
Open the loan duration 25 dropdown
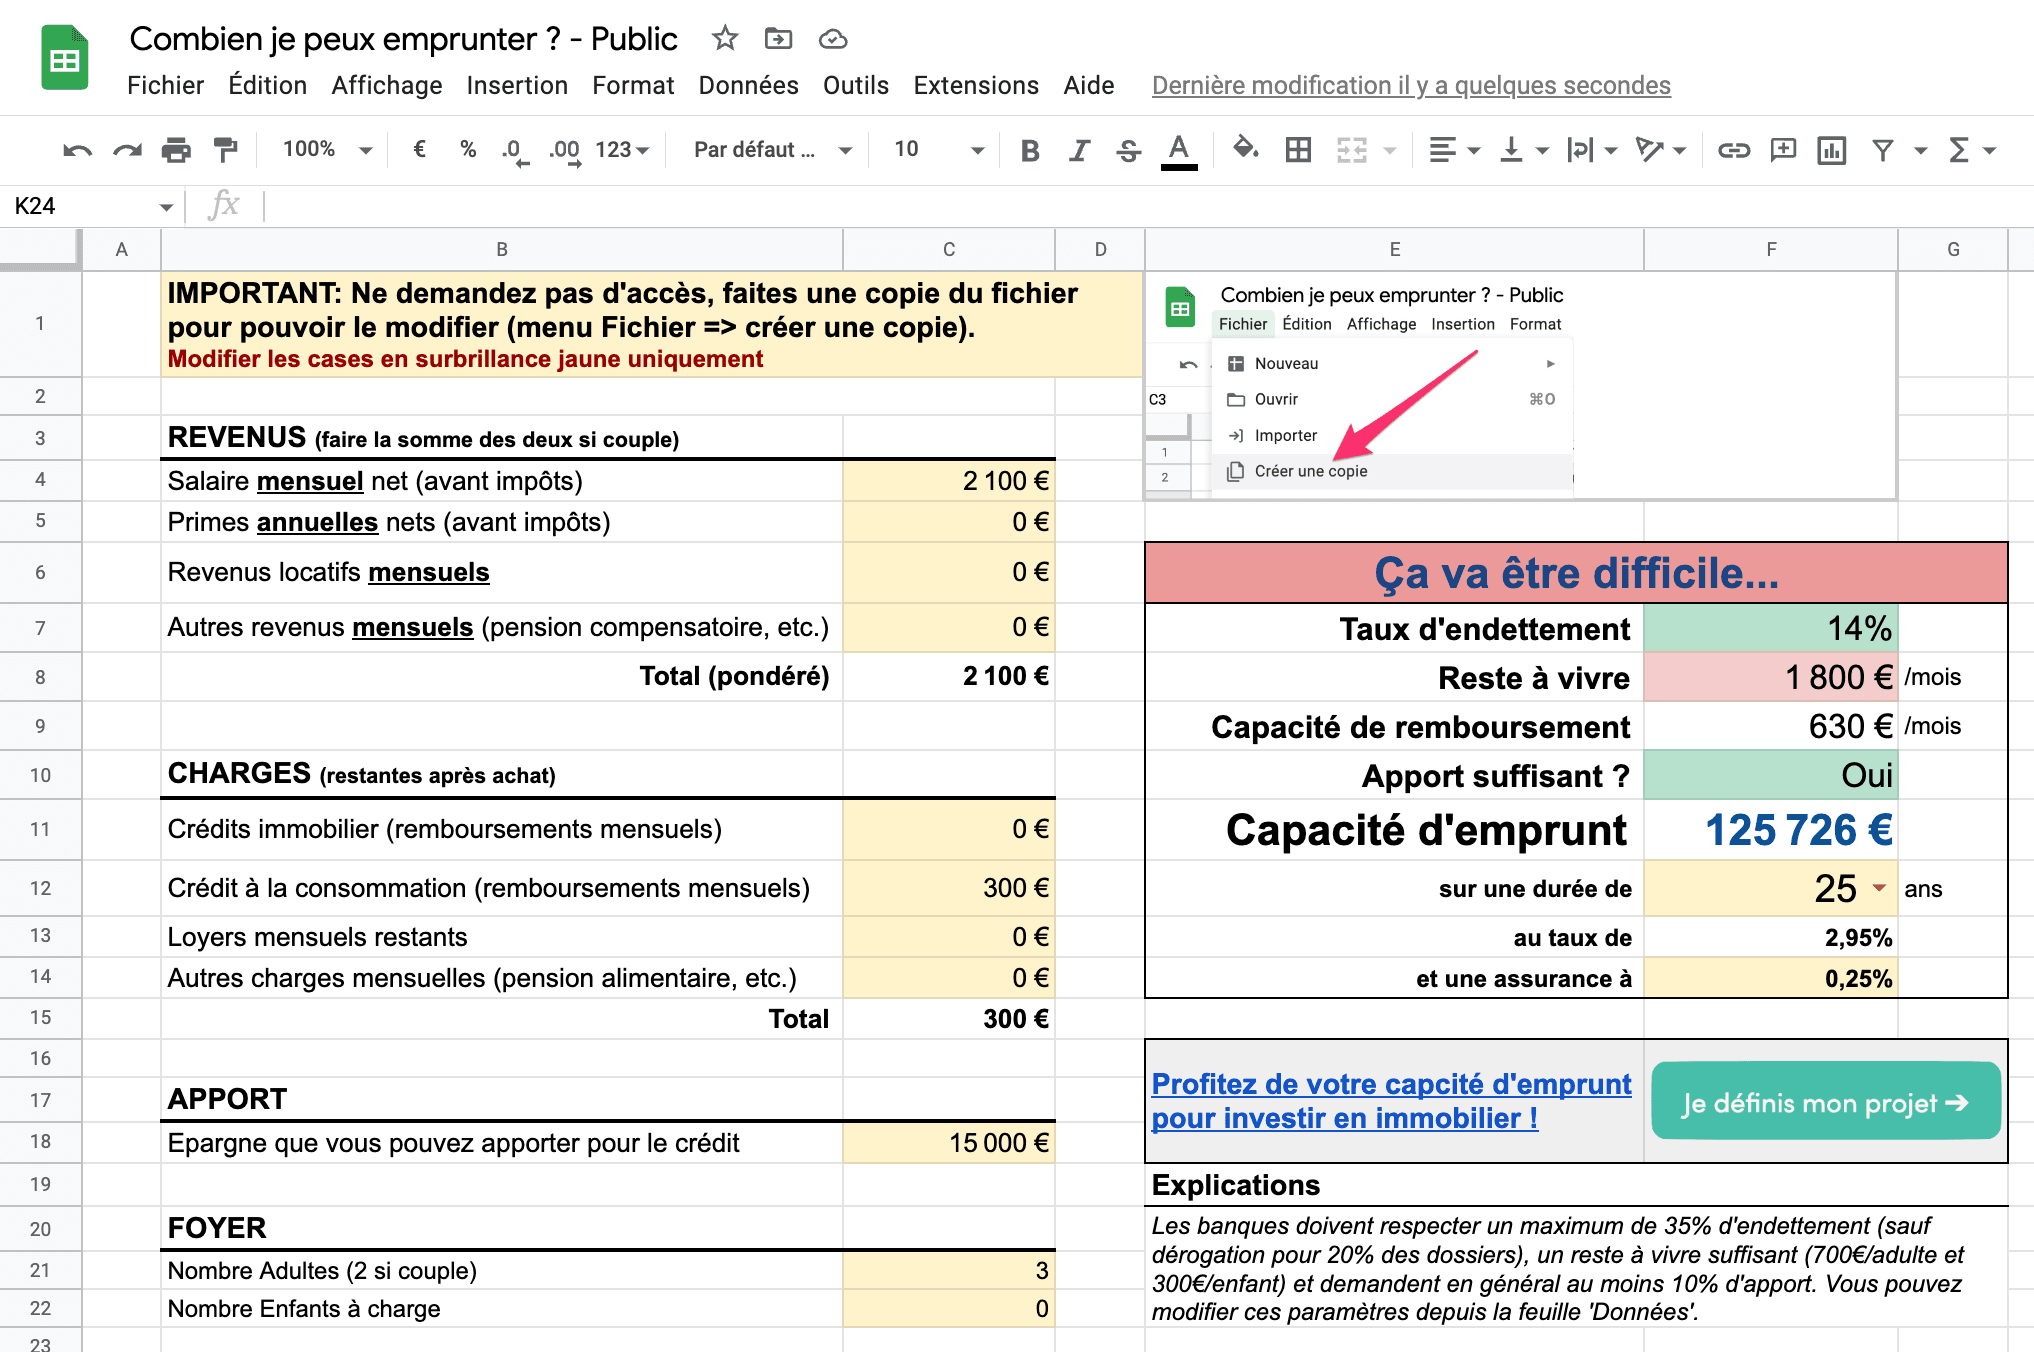(1879, 888)
